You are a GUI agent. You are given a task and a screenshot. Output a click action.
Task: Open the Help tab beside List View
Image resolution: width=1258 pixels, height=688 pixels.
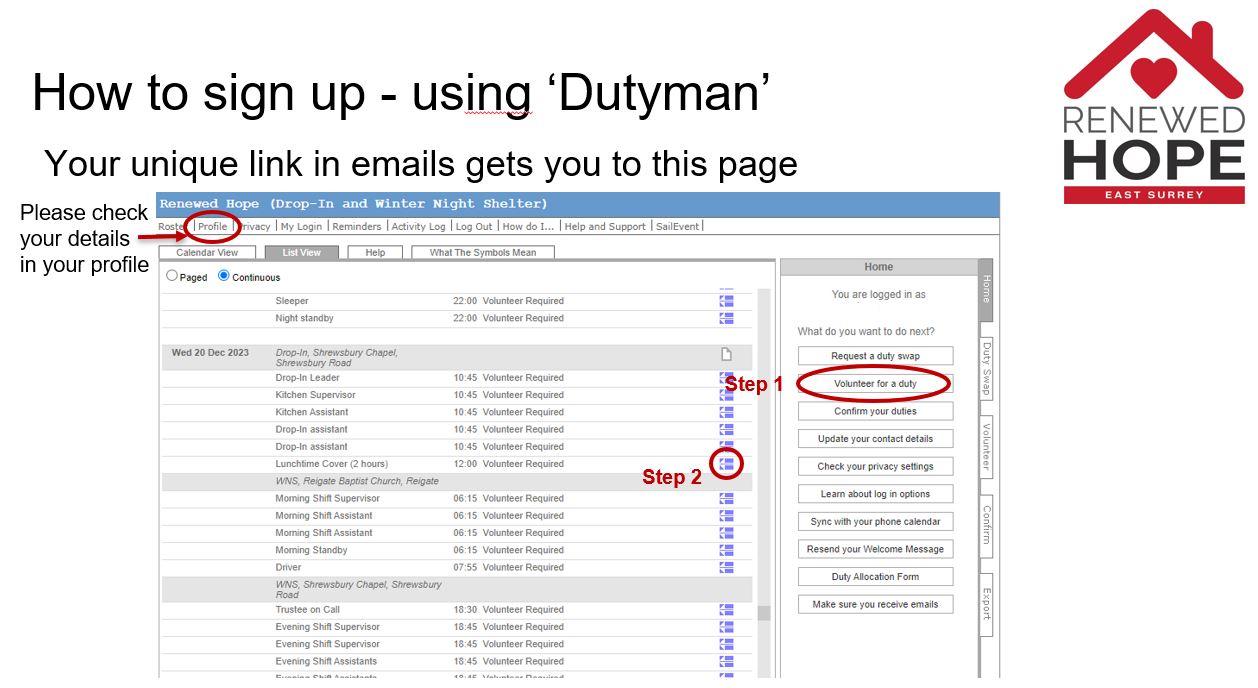click(375, 253)
